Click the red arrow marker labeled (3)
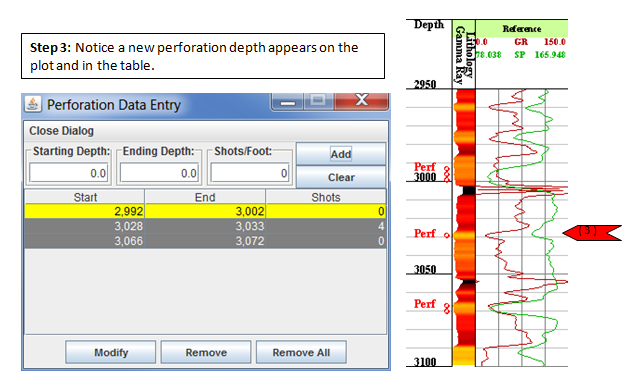Screen dimensions: 635x382 [x=592, y=232]
